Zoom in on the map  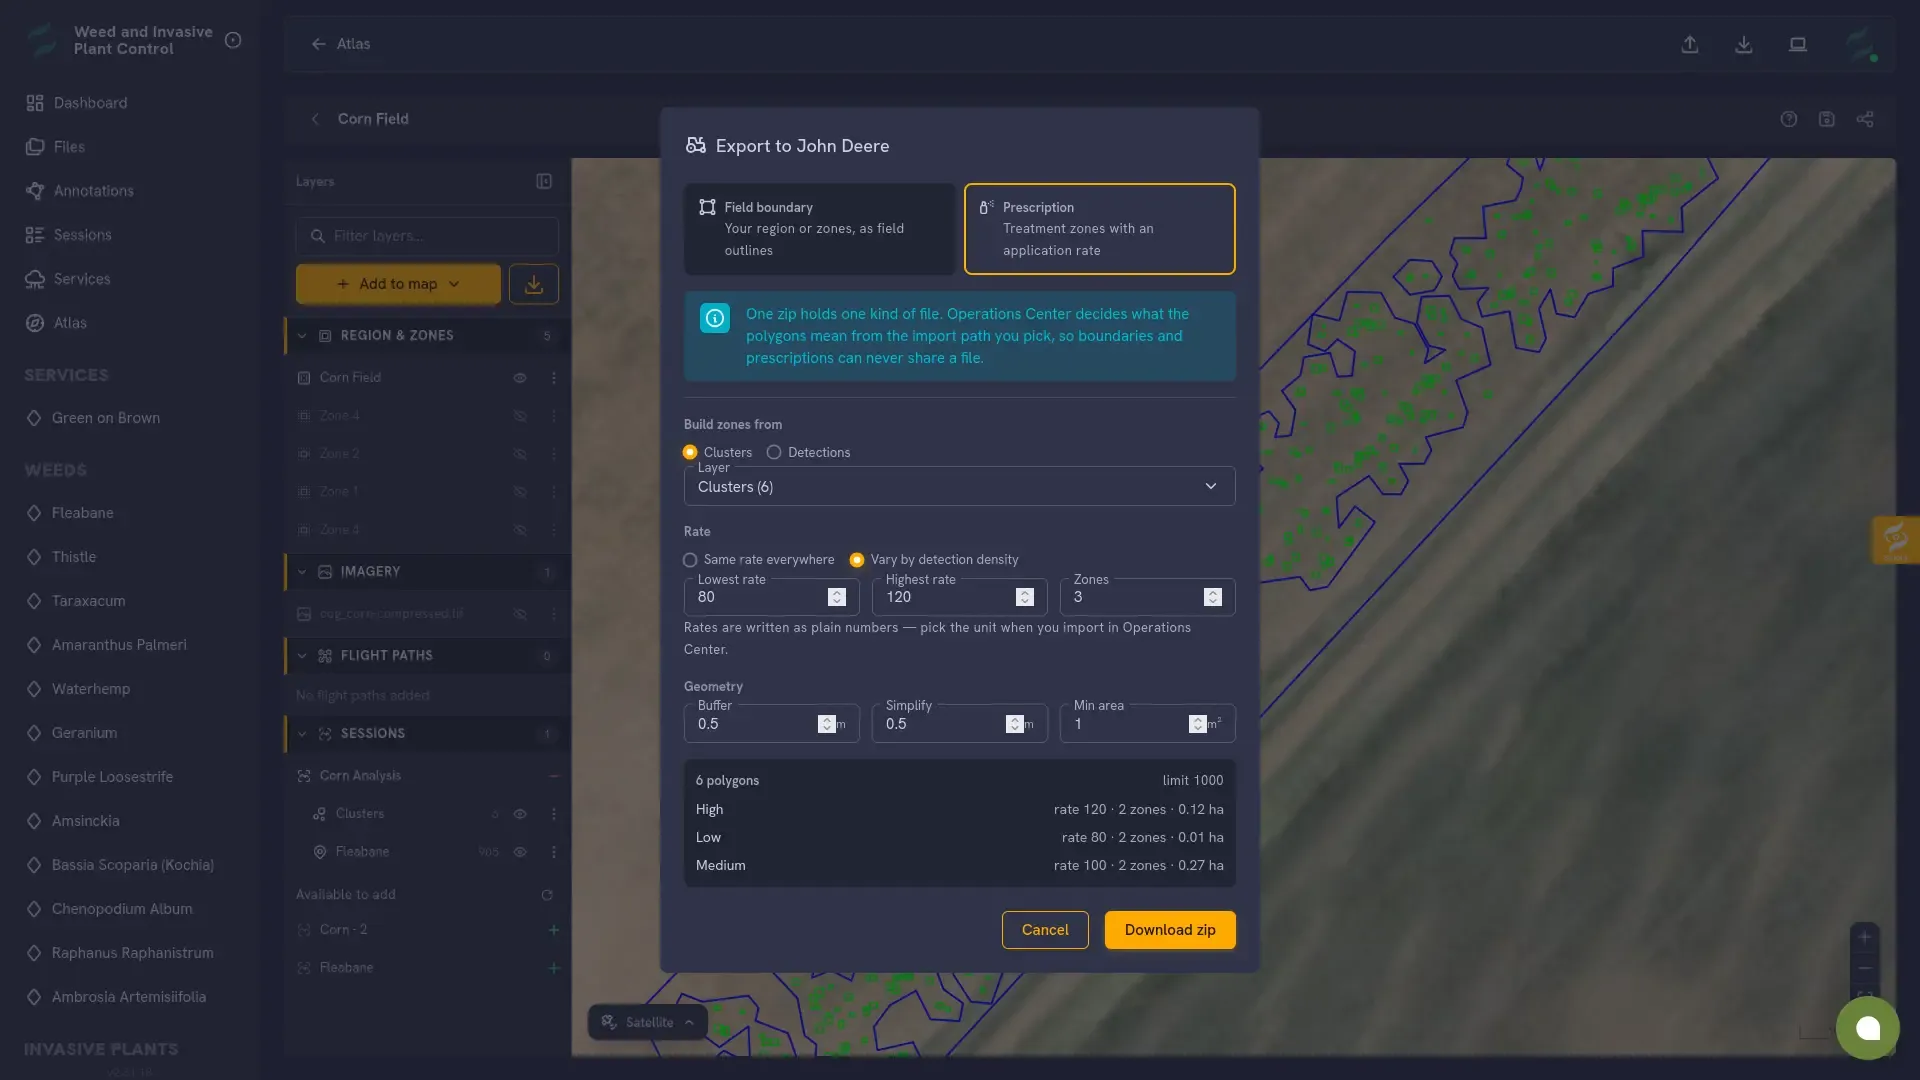[1864, 938]
